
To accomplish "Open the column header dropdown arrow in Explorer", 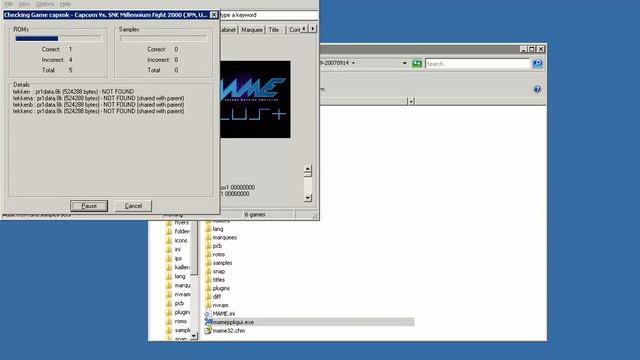I will [411, 101].
